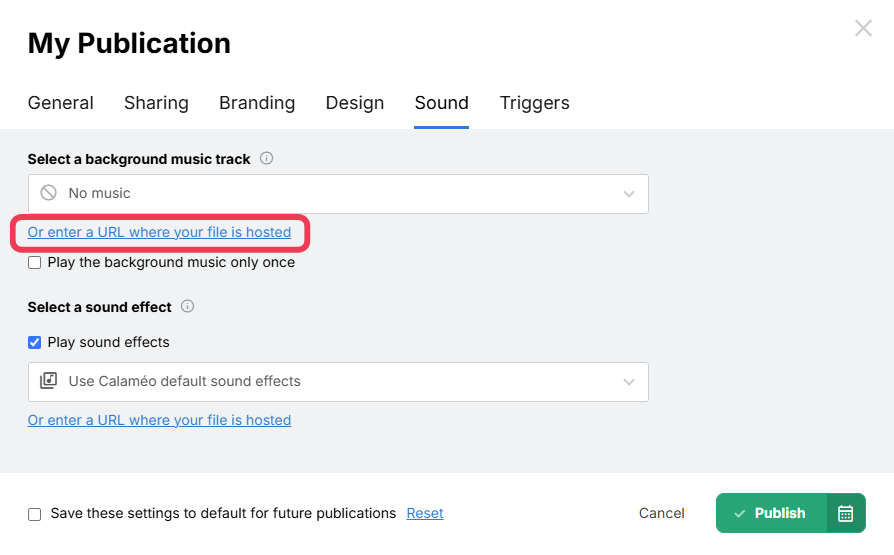Image resolution: width=894 pixels, height=555 pixels.
Task: Select the Design tab
Action: pos(355,103)
